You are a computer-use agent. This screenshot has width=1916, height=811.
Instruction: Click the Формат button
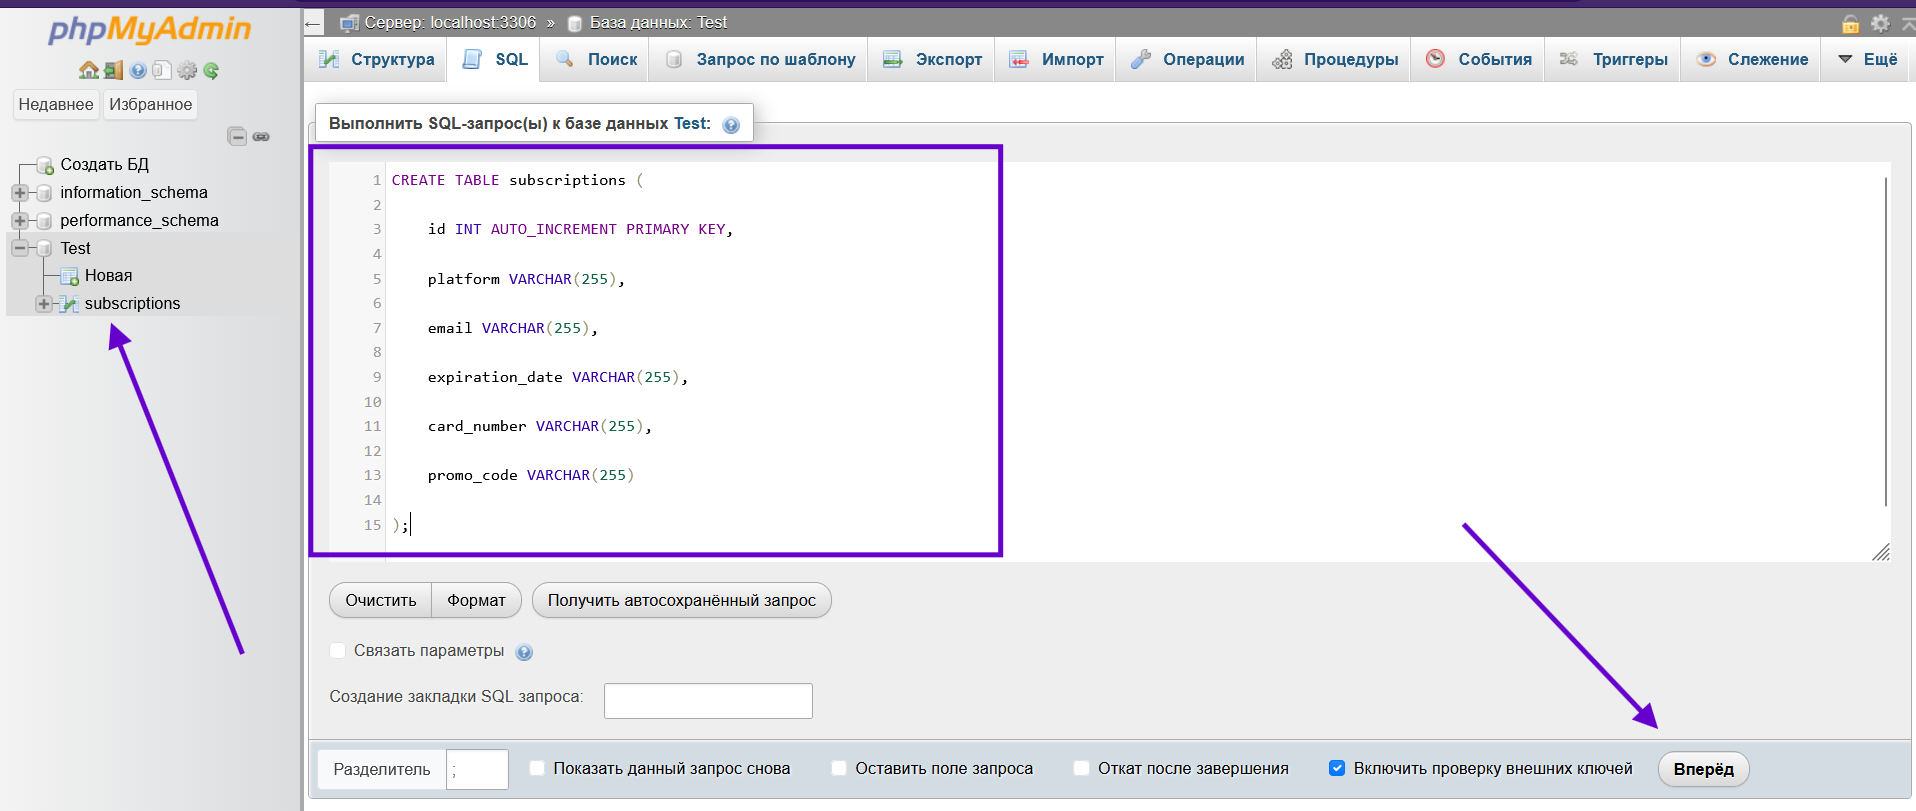point(476,600)
